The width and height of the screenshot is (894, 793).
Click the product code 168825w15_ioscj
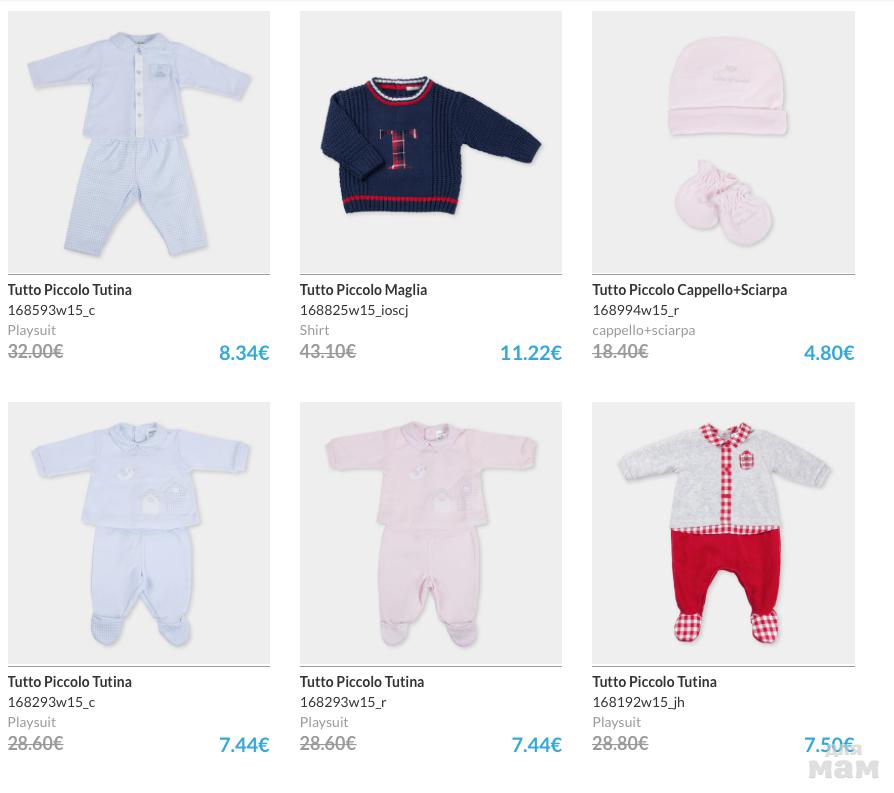click(x=354, y=310)
